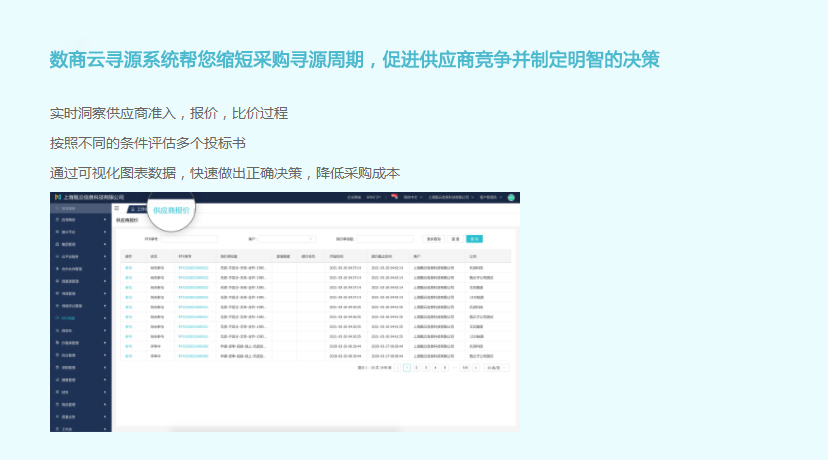Click the quote title input field

(384, 239)
